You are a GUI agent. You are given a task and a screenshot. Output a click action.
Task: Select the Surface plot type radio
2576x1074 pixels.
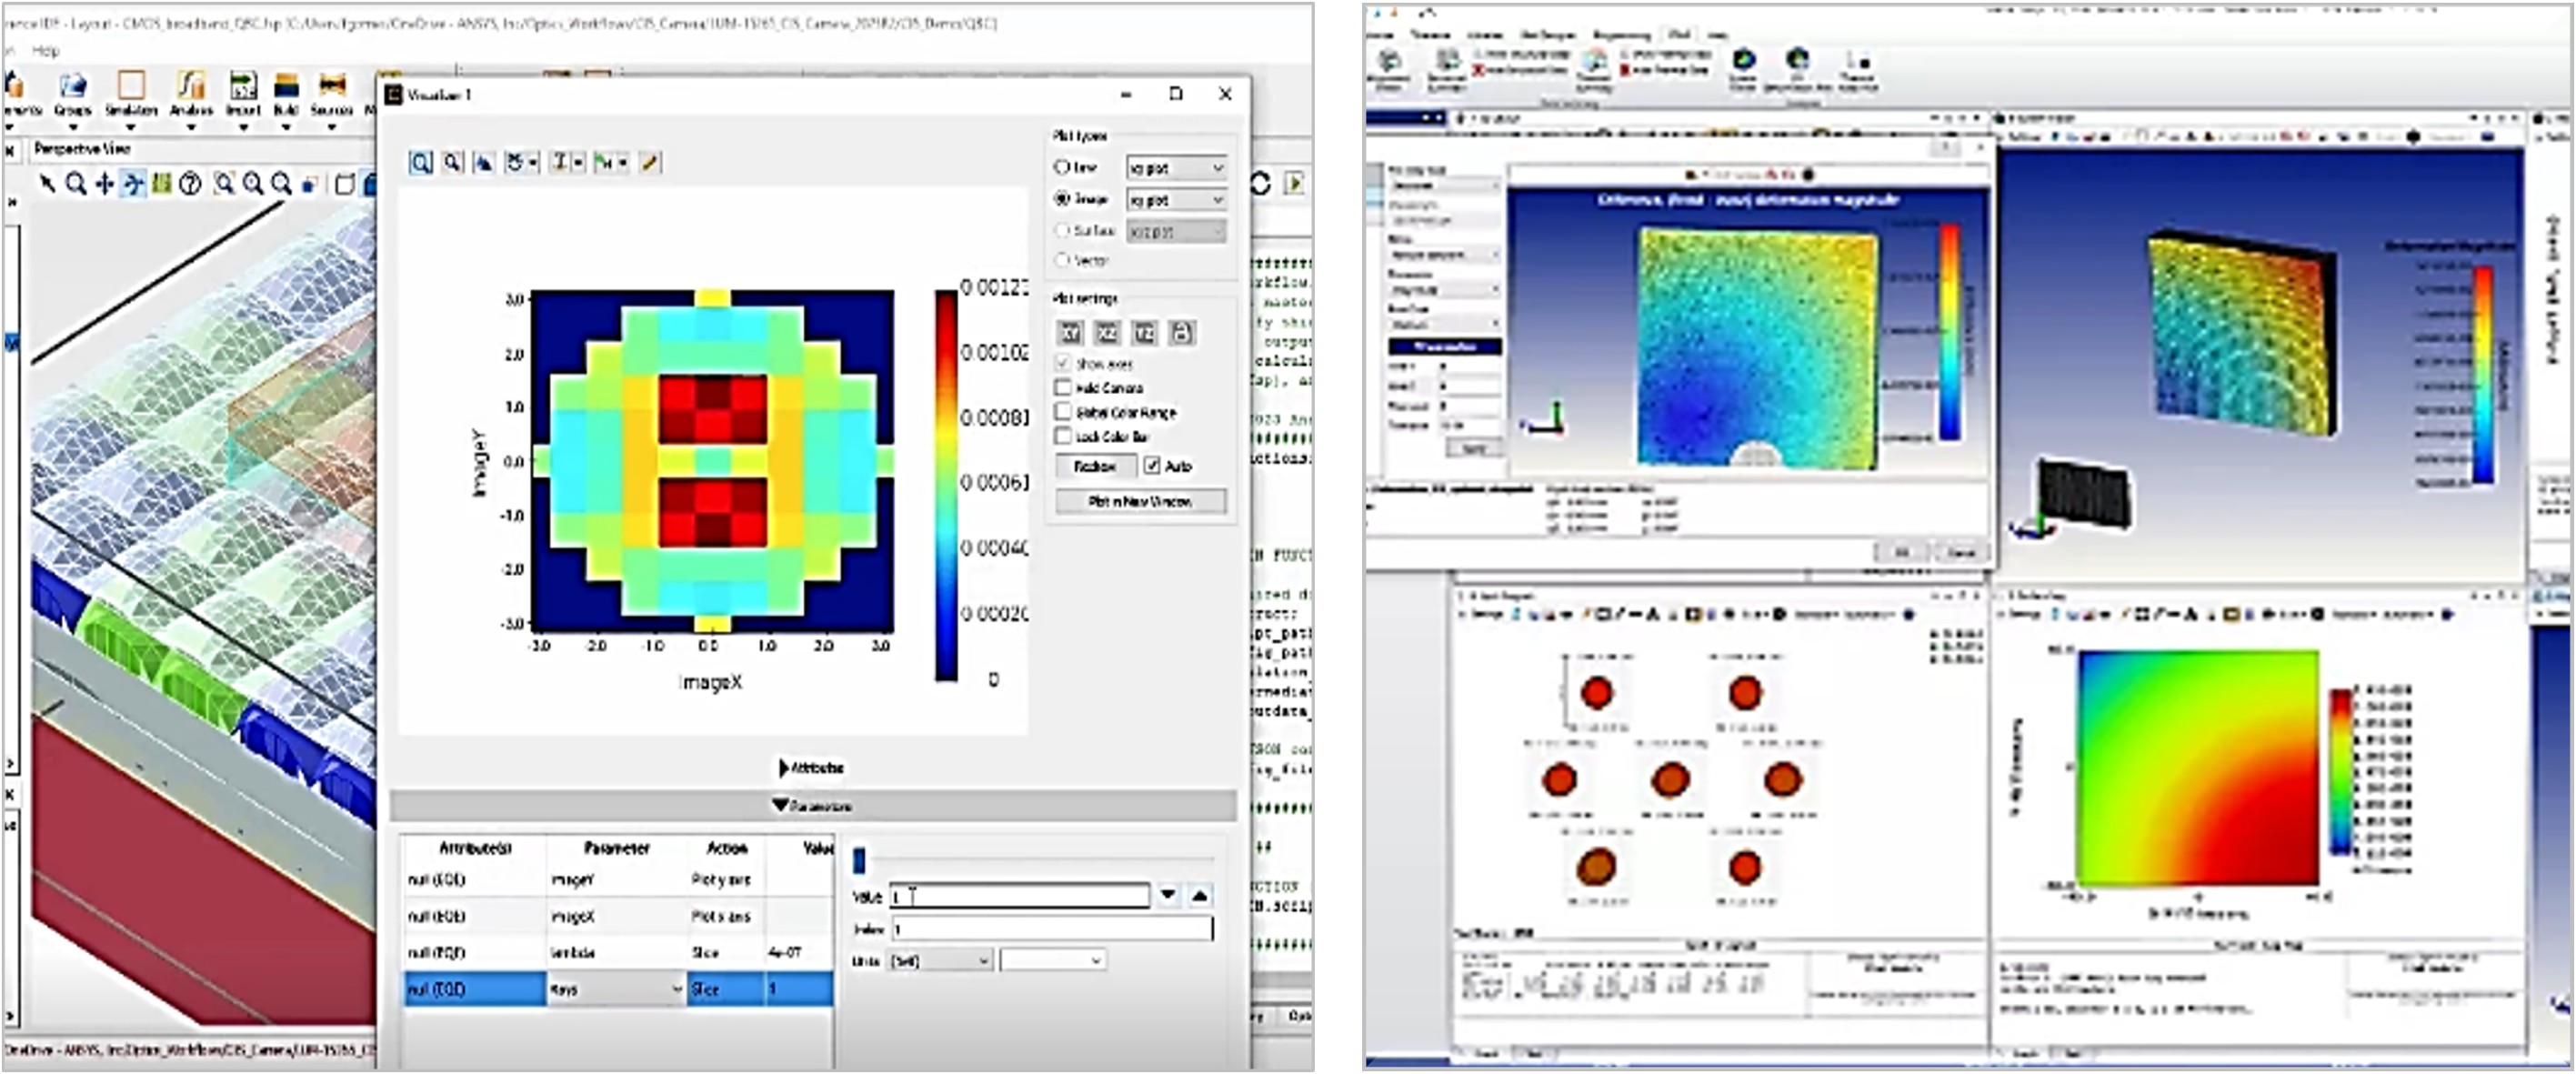click(x=1062, y=230)
